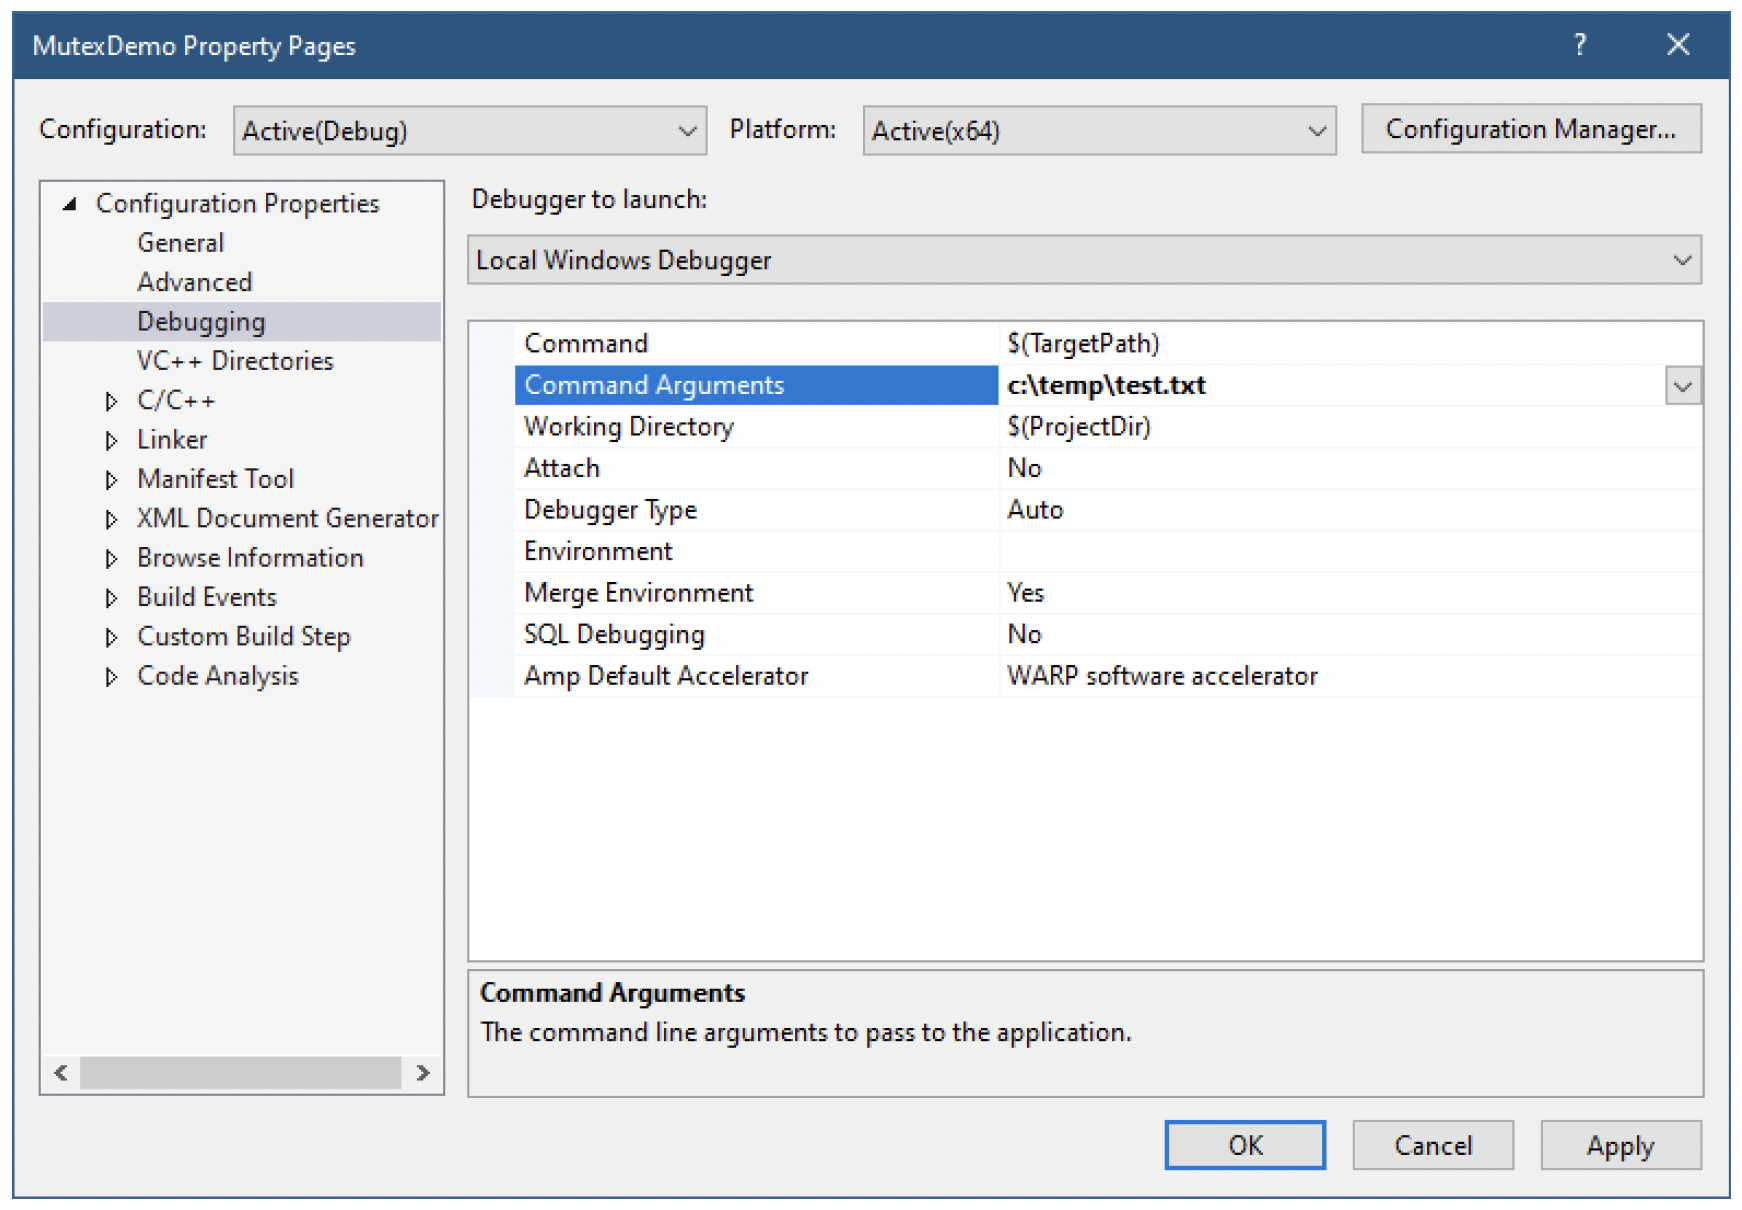Click the Working Directory property row
Screen dimensions: 1742x1210
[628, 427]
